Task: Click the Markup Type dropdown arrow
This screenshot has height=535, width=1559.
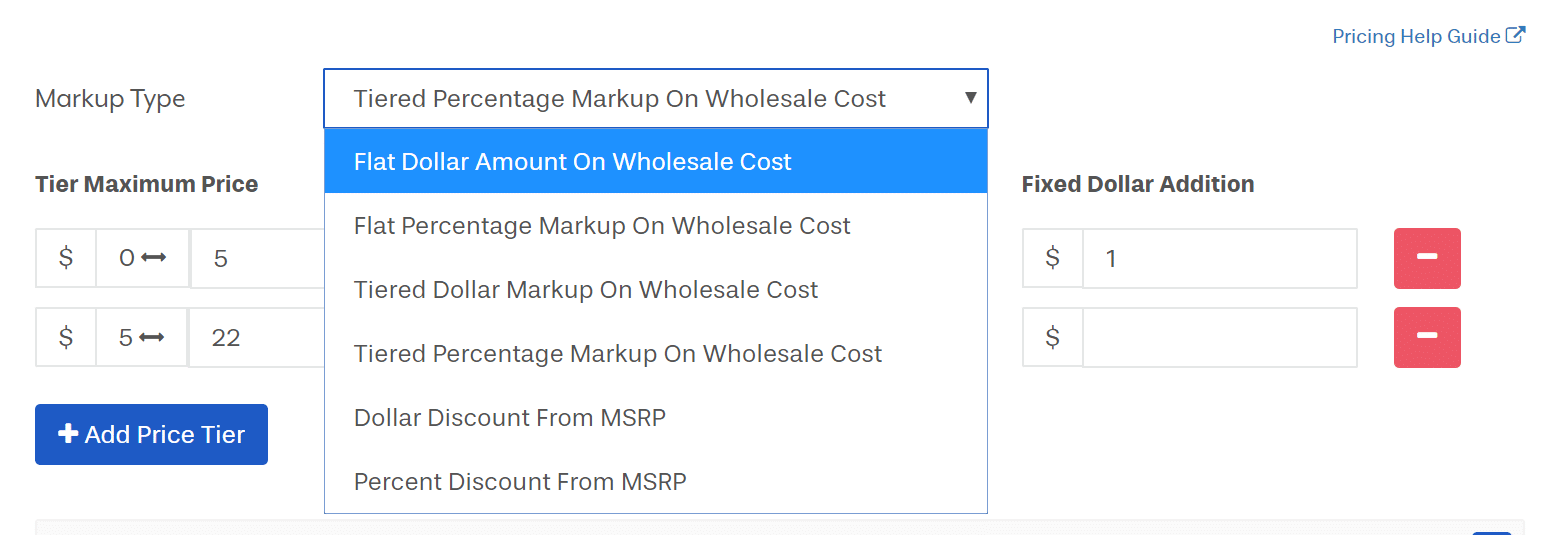Action: coord(969,98)
